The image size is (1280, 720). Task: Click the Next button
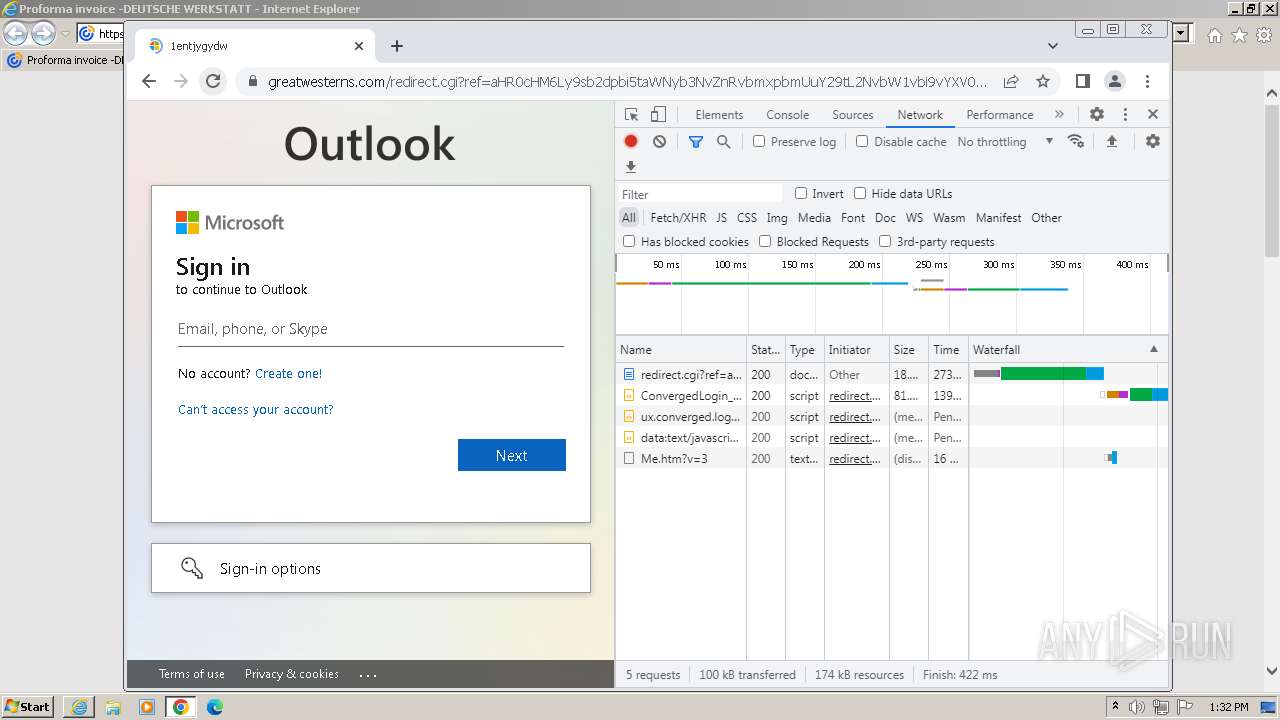[x=512, y=455]
